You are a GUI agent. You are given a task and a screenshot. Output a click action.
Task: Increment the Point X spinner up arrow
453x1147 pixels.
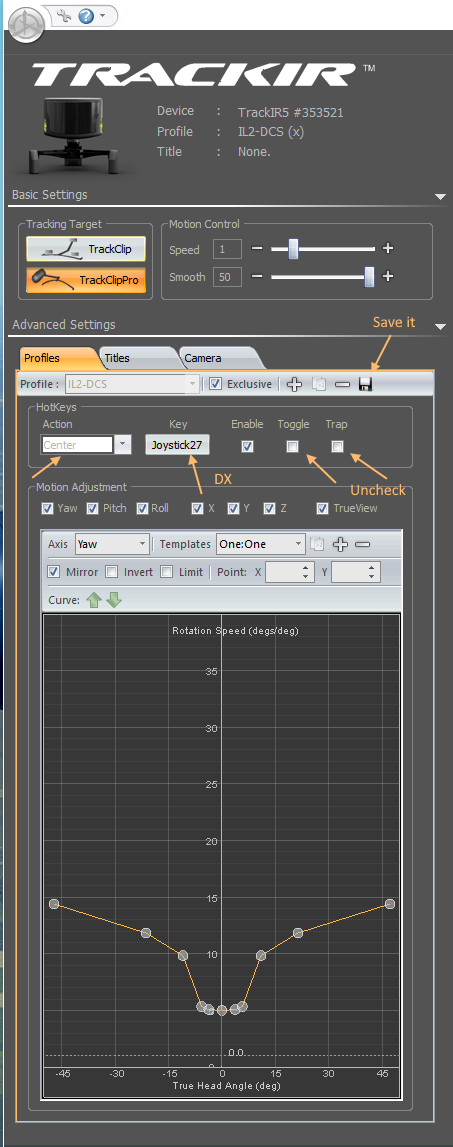307,568
